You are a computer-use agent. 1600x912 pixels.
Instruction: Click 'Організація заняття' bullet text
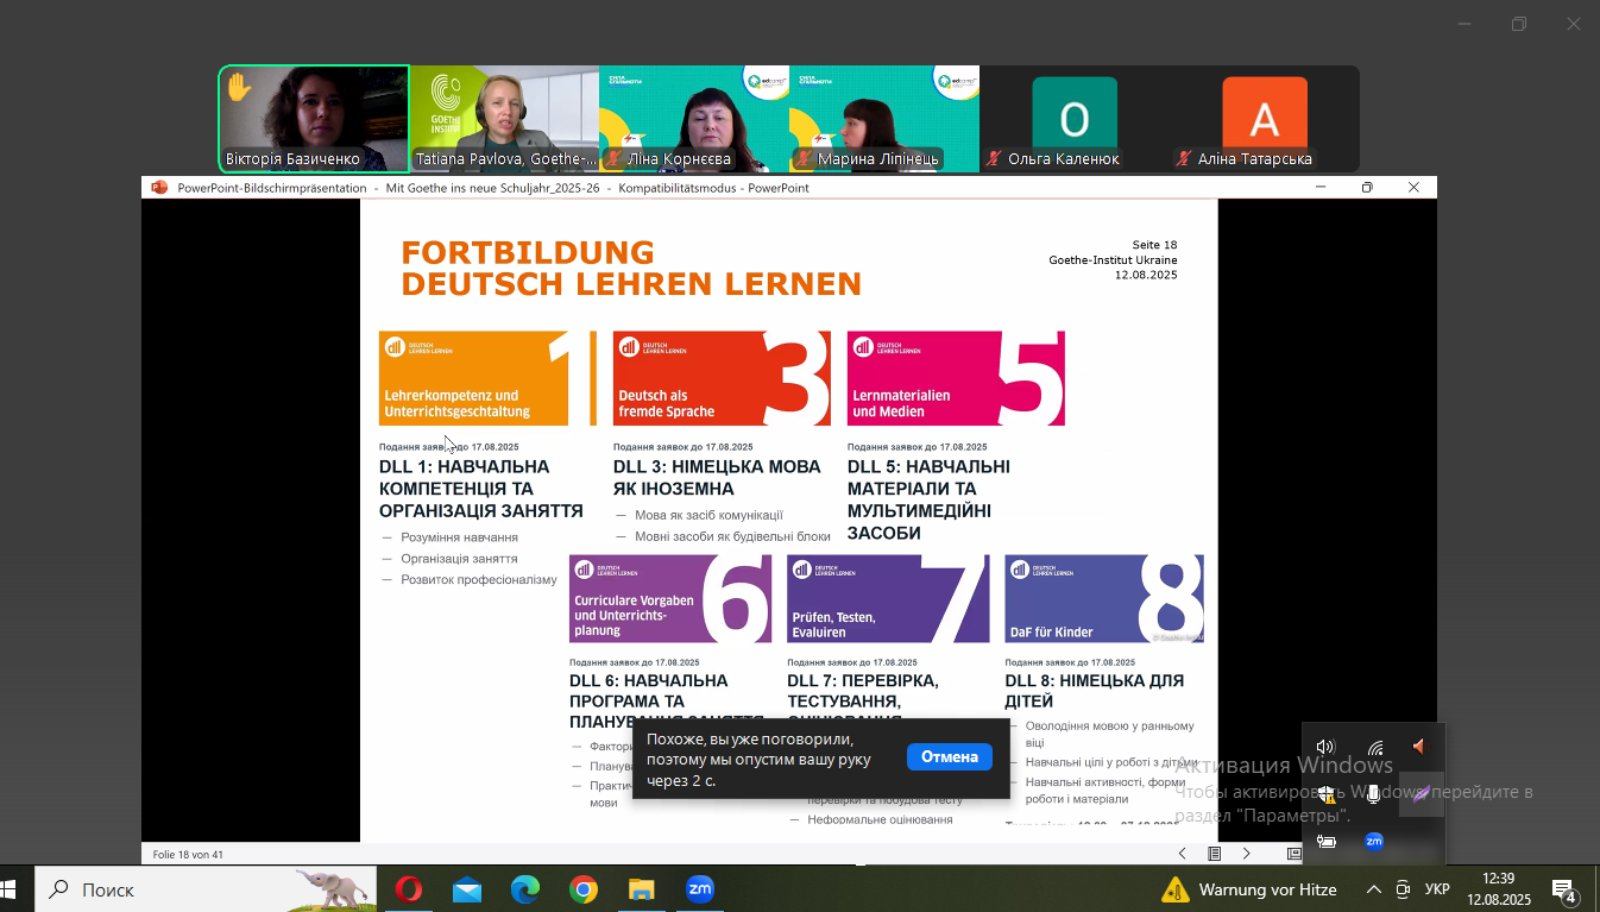tap(459, 558)
